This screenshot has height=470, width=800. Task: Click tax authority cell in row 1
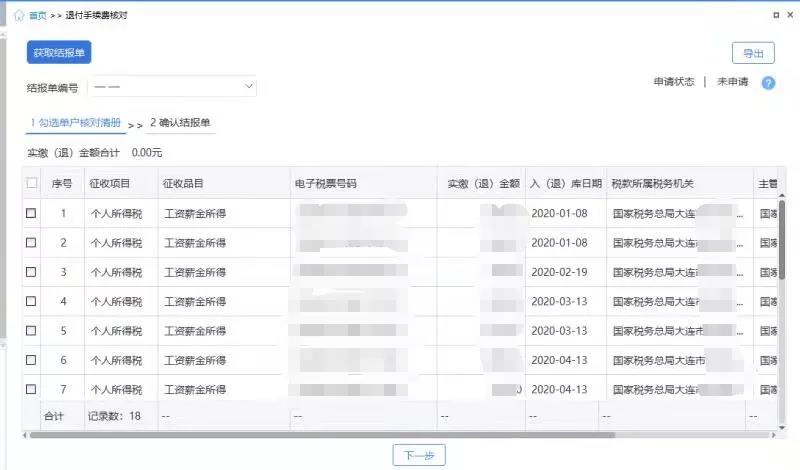click(678, 213)
